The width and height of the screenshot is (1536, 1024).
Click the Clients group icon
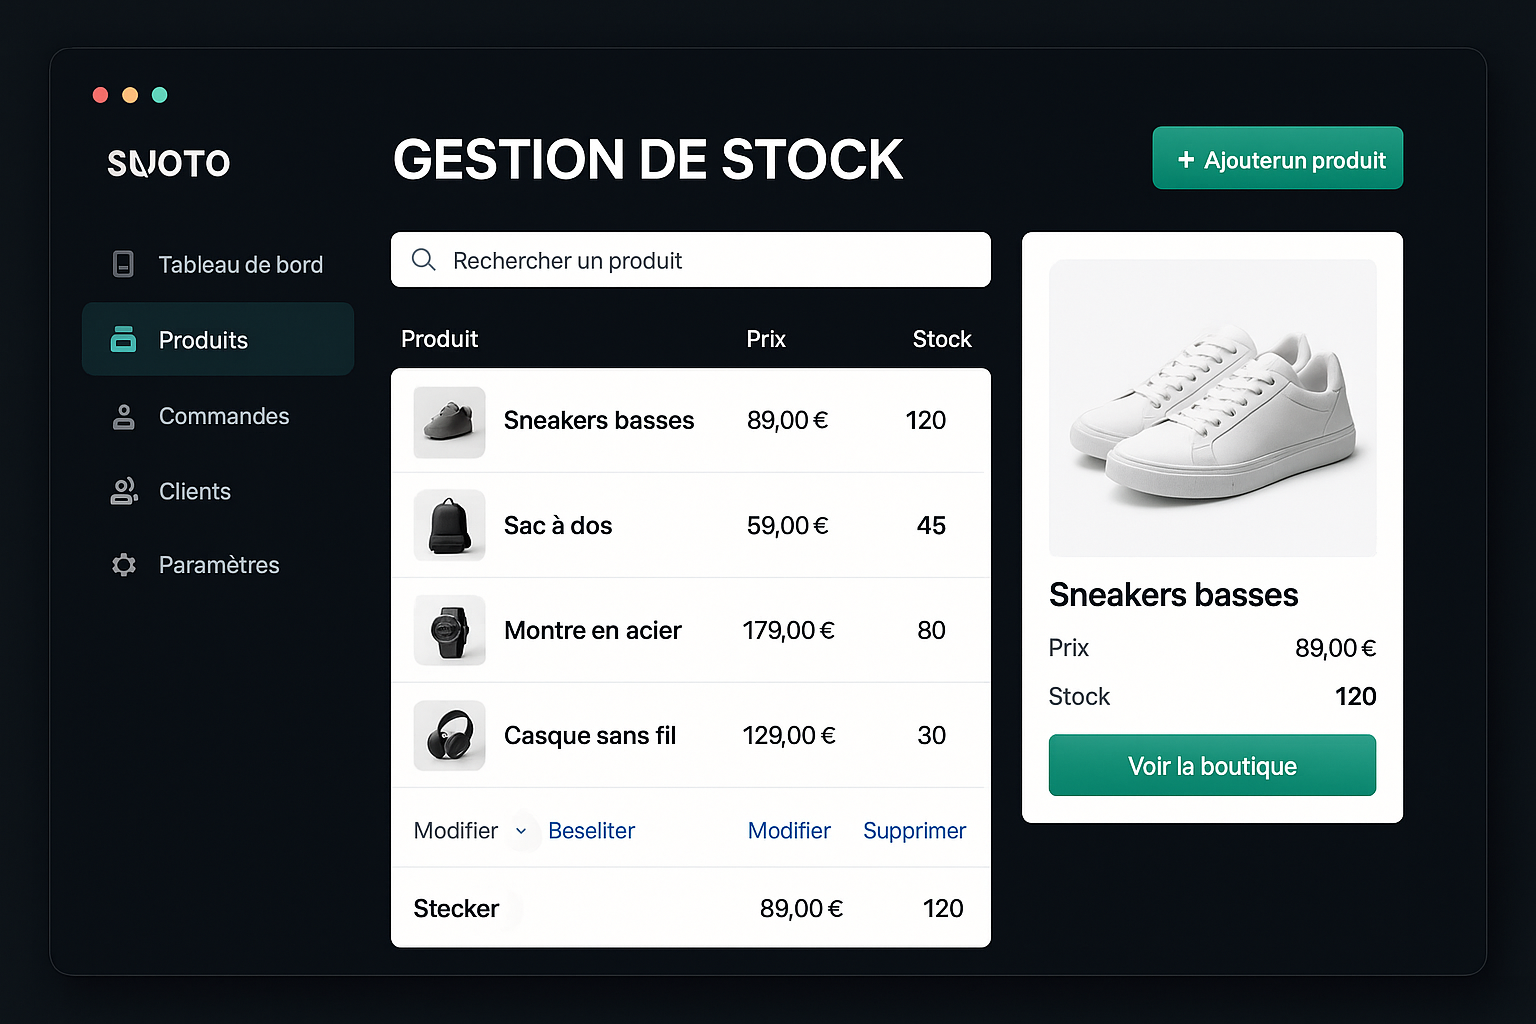coord(123,491)
